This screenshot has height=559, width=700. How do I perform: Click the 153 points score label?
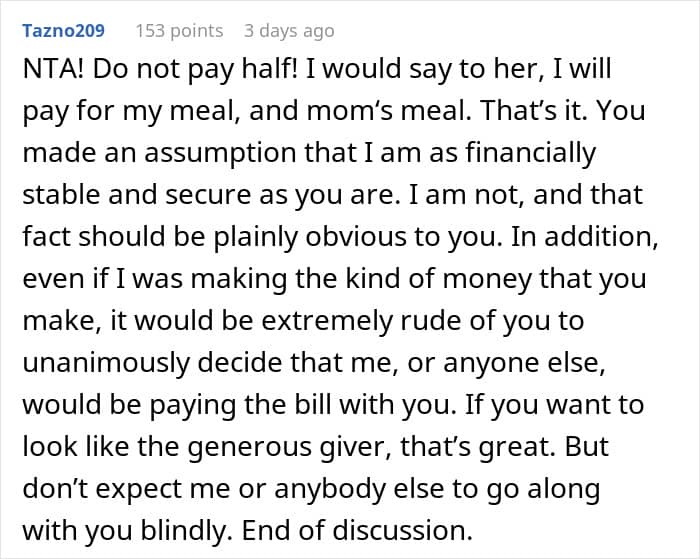(179, 31)
